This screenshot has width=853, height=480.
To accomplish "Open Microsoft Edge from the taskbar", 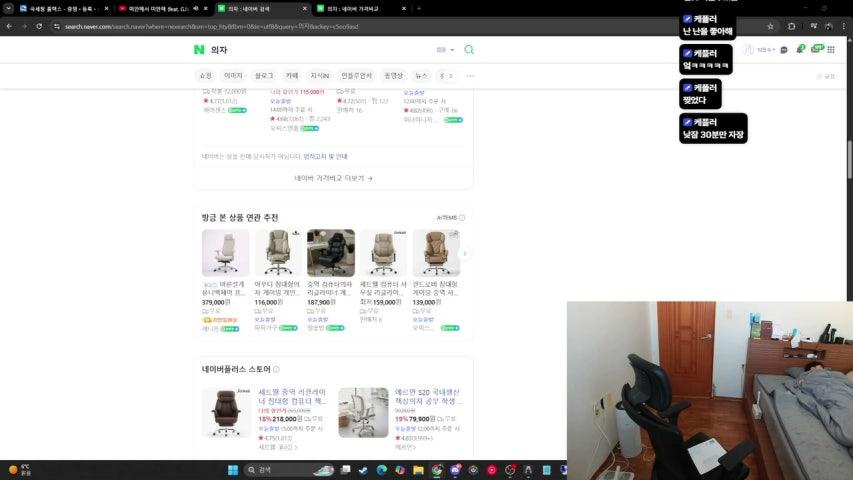I will (381, 470).
